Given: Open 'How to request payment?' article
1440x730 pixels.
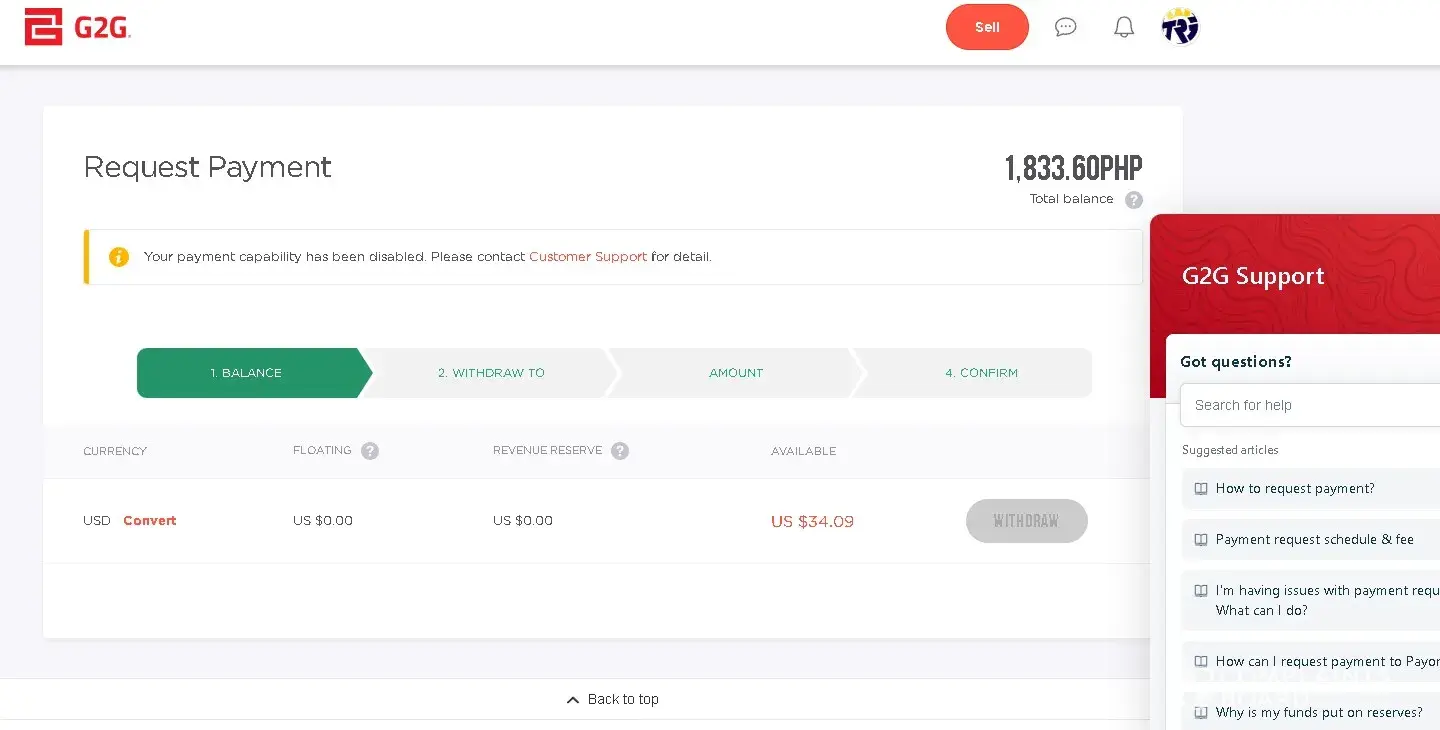Looking at the screenshot, I should [1295, 489].
